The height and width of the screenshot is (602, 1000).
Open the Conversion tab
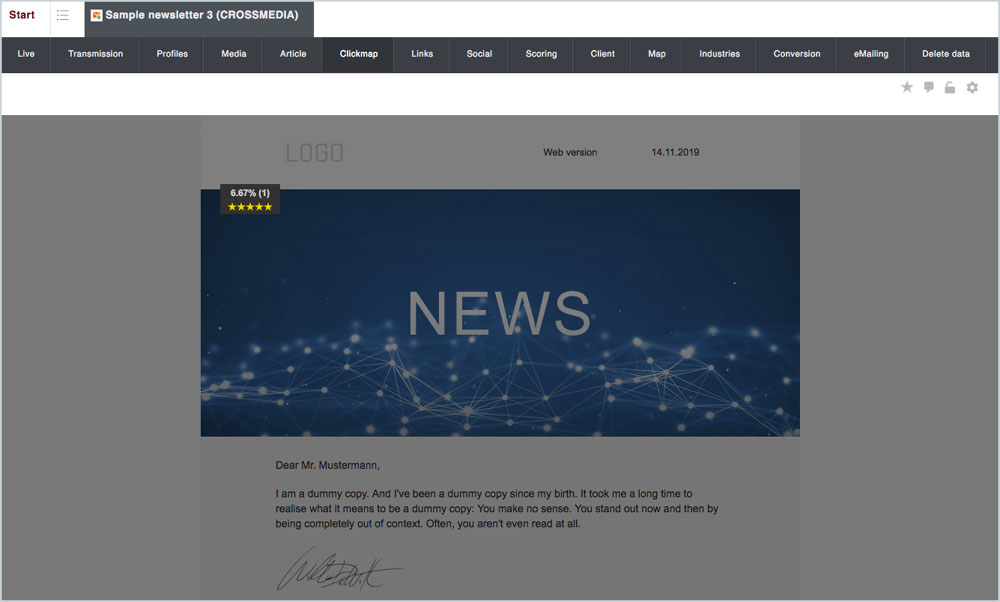pyautogui.click(x=796, y=54)
